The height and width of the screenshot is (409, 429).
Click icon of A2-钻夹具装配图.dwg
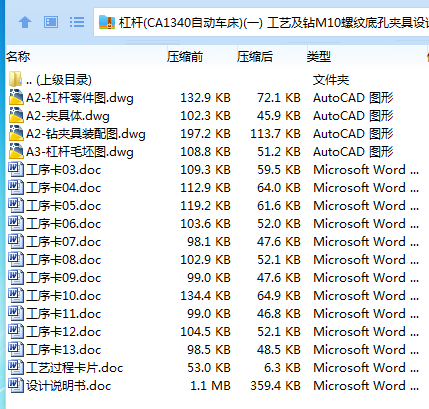(16, 133)
